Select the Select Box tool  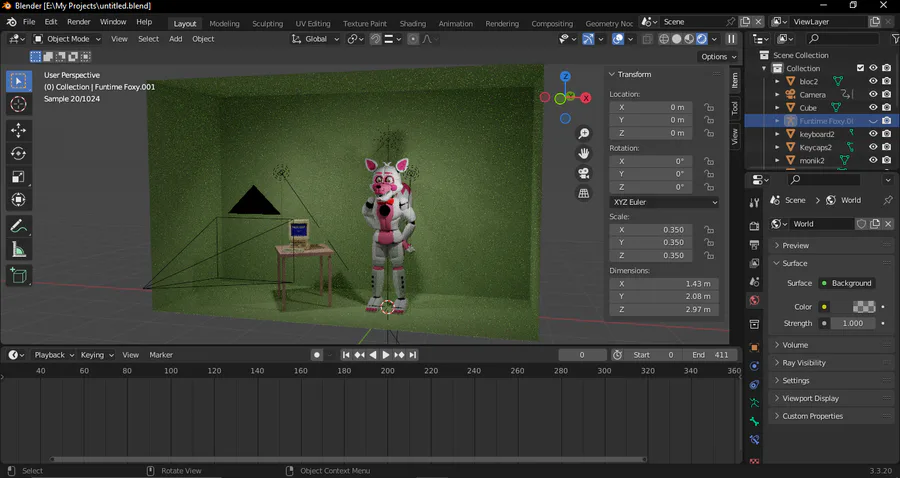[x=18, y=81]
